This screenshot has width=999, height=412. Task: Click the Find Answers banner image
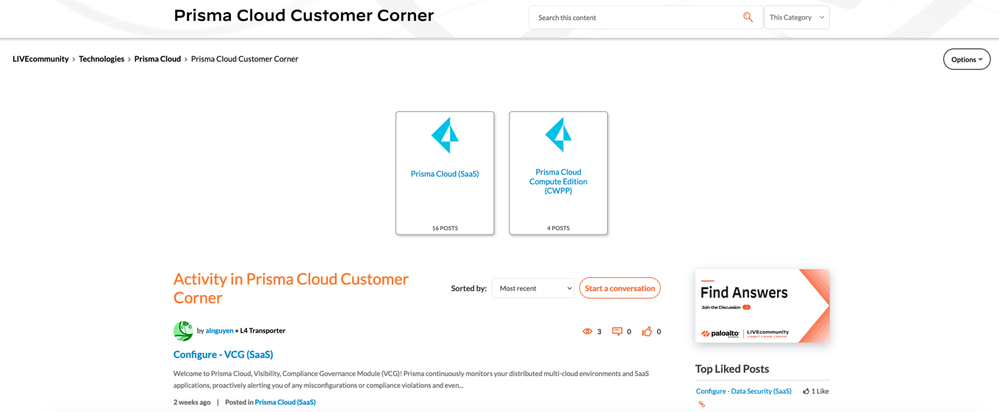(x=762, y=305)
